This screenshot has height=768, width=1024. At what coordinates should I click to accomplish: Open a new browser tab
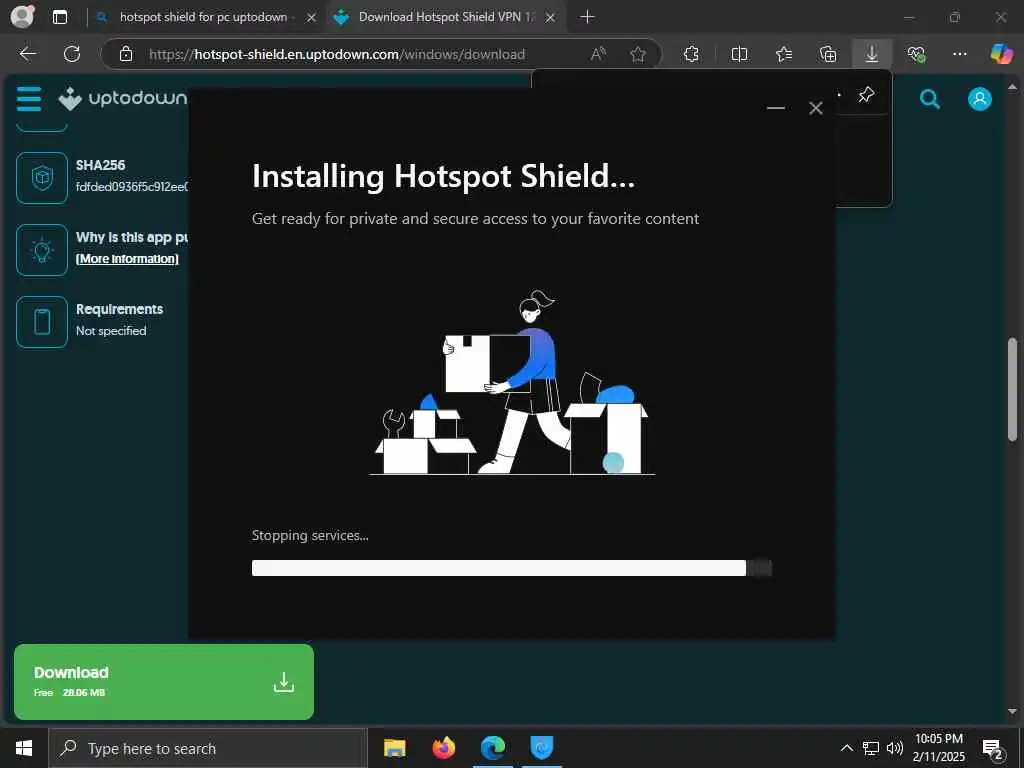click(x=587, y=17)
